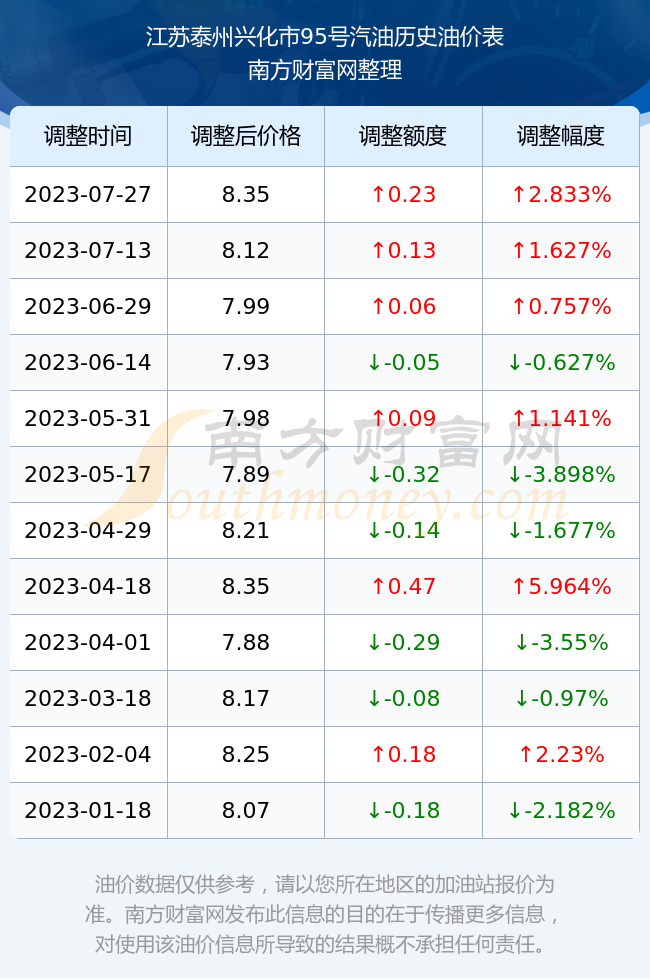Image resolution: width=650 pixels, height=980 pixels.
Task: Click the 调整幅度 column header
Action: click(561, 136)
